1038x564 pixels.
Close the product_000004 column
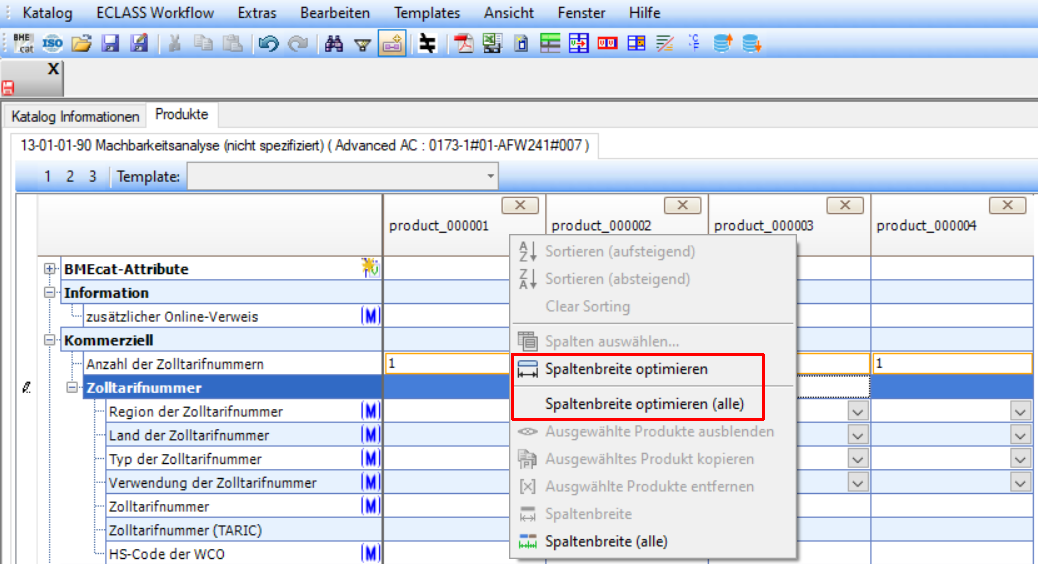pos(1007,205)
